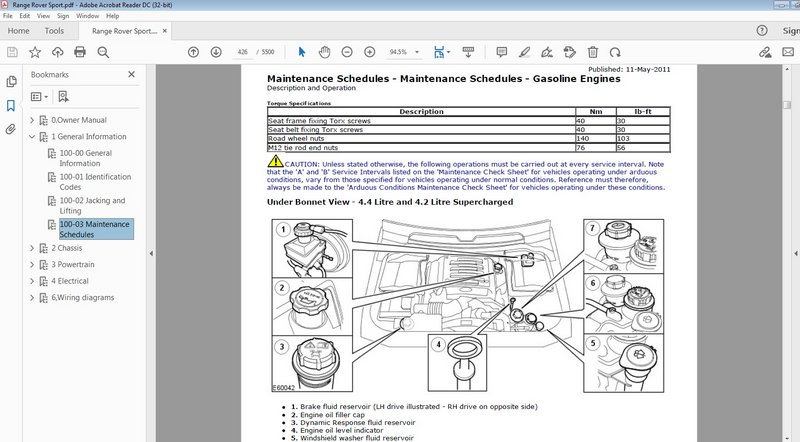Image resolution: width=800 pixels, height=442 pixels.
Task: Expand 6.Wiring diagrams bookmark
Action: [x=32, y=298]
